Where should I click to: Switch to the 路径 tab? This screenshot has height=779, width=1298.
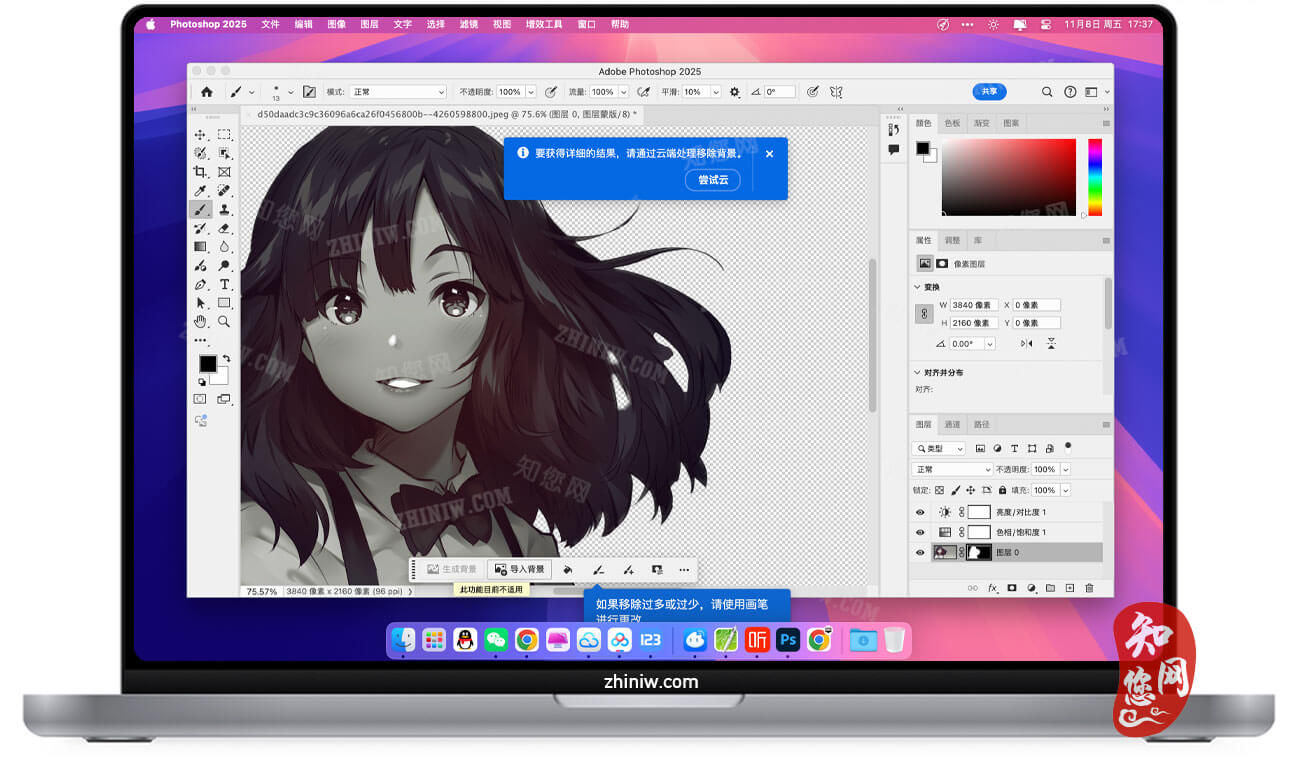coord(982,424)
